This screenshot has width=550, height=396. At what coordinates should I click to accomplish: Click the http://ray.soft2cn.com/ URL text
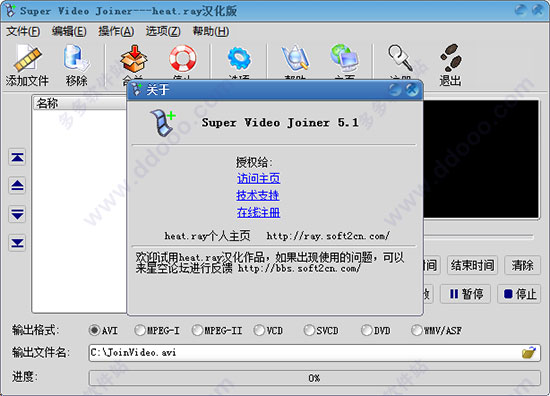click(328, 236)
